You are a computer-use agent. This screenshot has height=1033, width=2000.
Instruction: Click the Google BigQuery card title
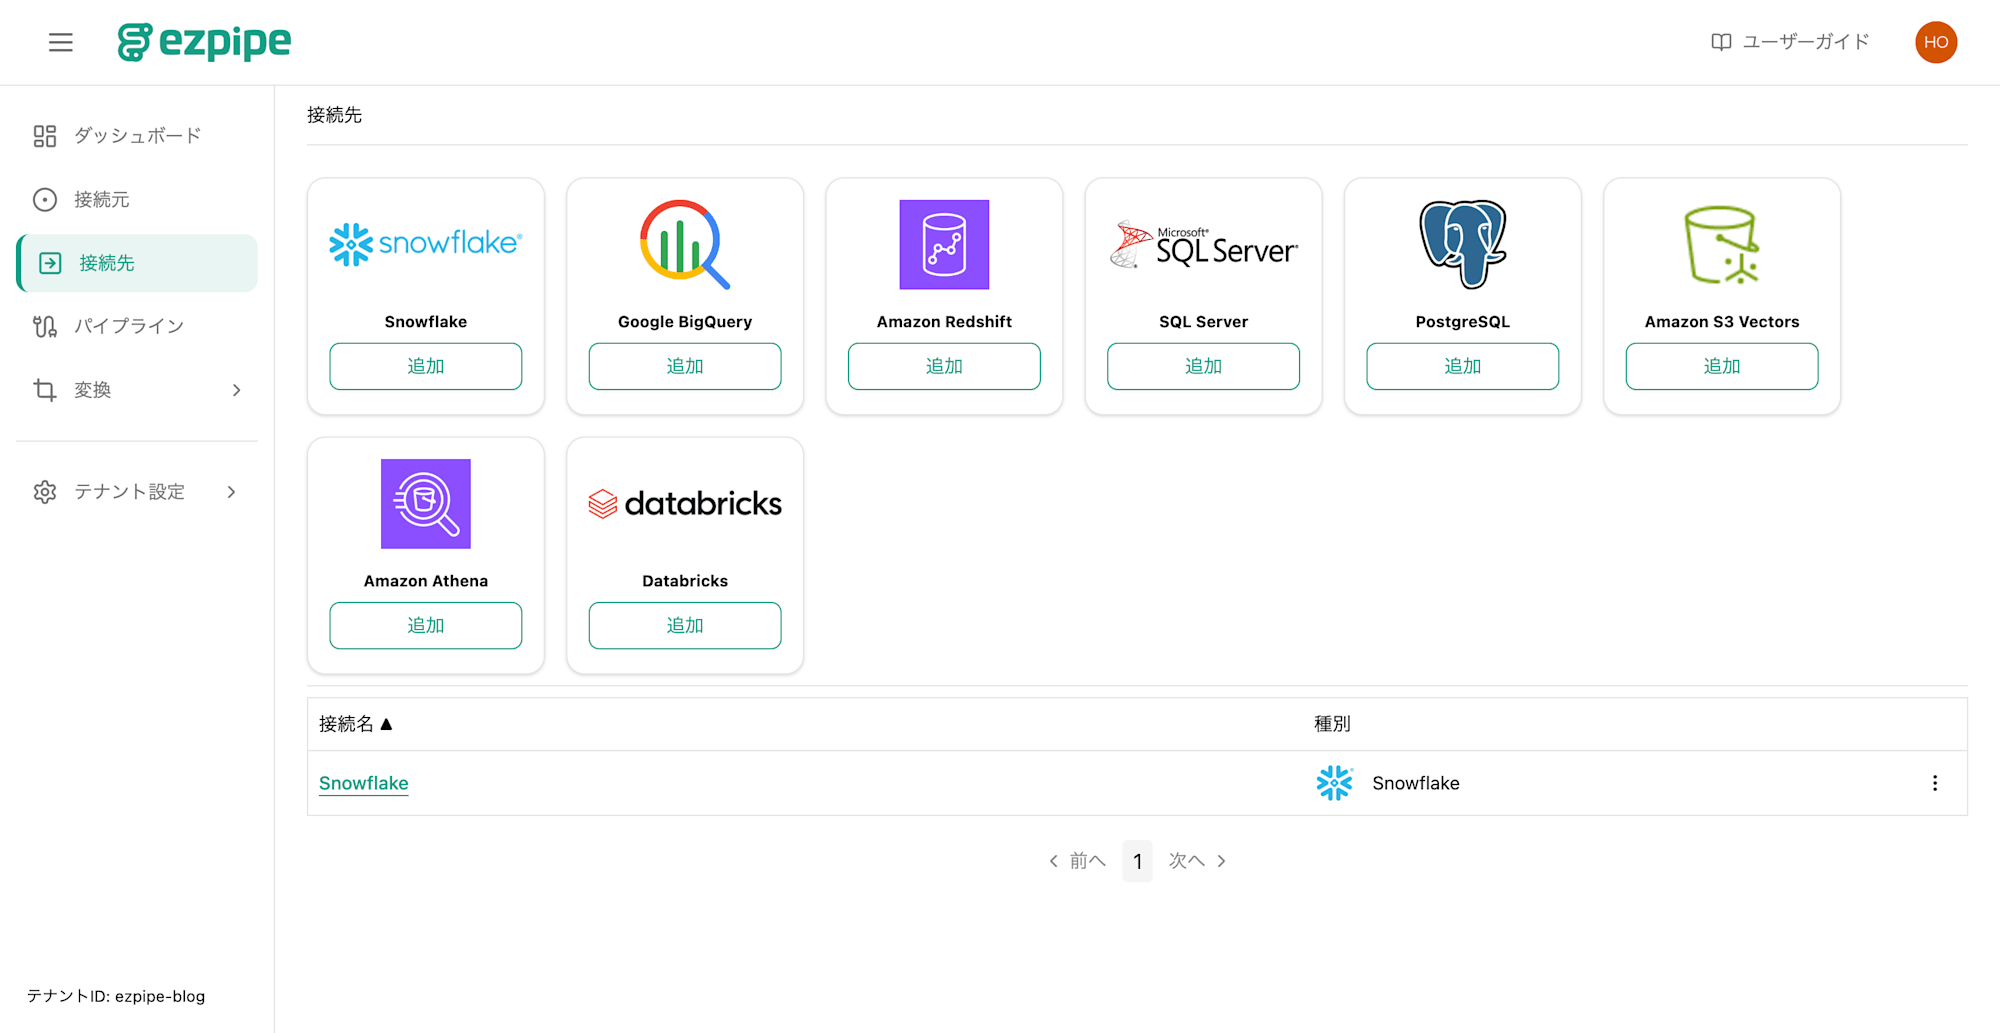click(x=685, y=322)
